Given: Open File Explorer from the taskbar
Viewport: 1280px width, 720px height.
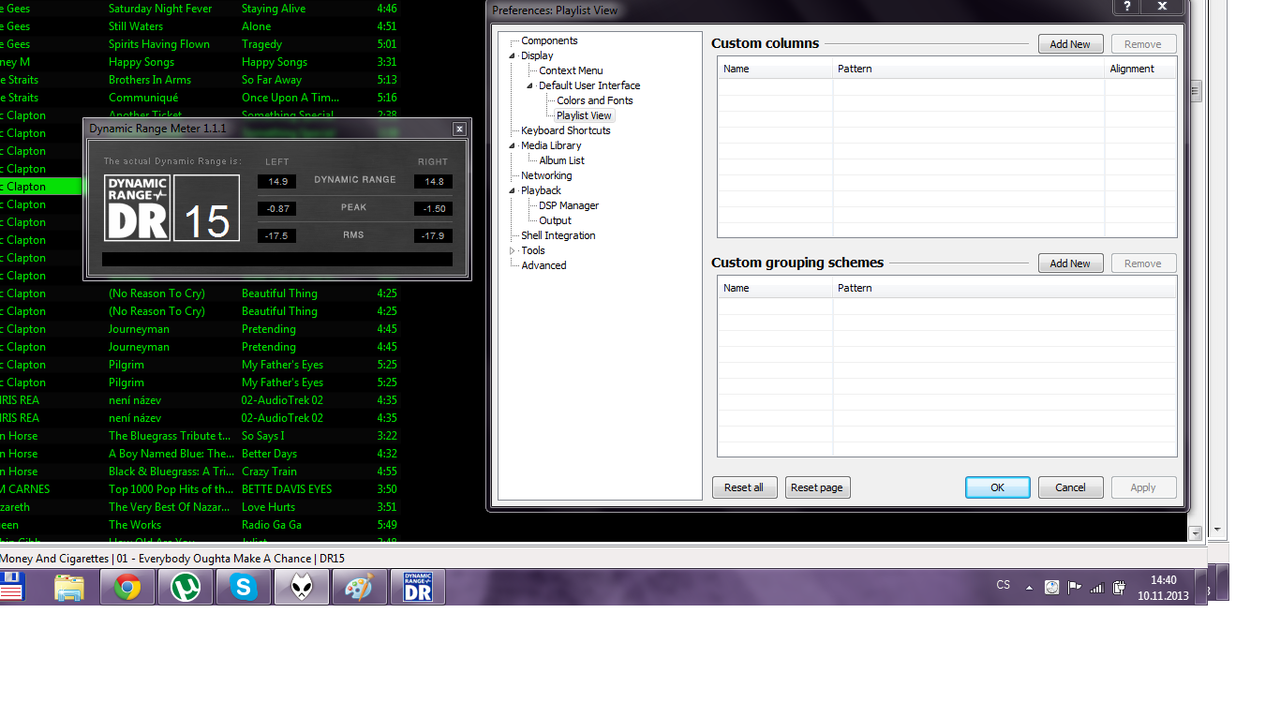Looking at the screenshot, I should click(x=69, y=588).
